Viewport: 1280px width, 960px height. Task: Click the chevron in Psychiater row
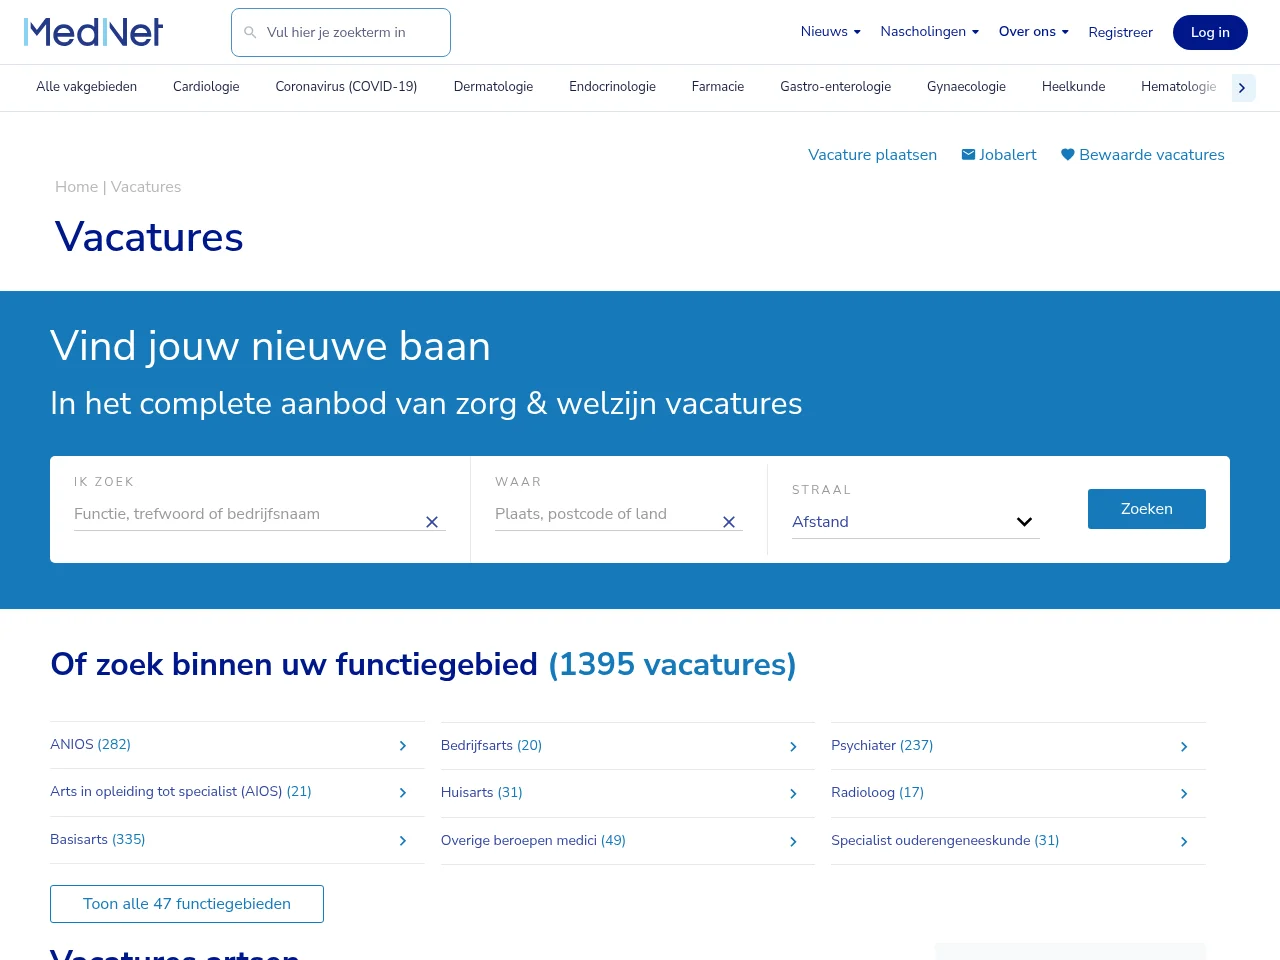click(x=1184, y=747)
